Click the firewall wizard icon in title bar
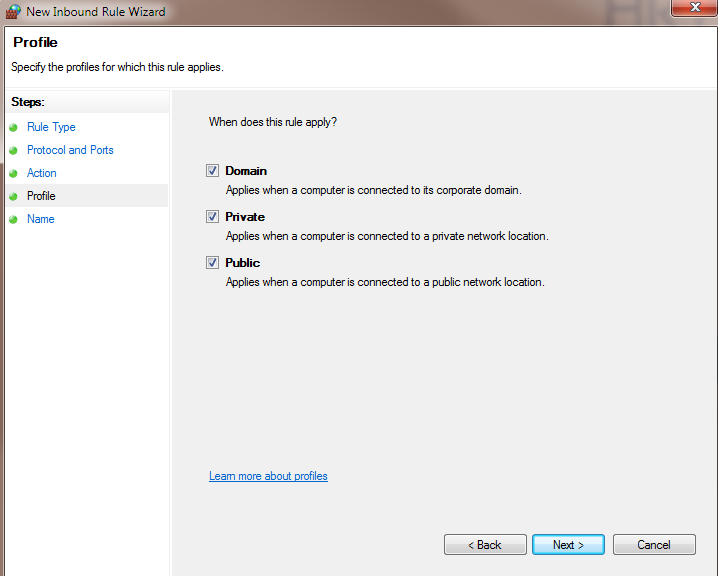718x576 pixels. [13, 12]
